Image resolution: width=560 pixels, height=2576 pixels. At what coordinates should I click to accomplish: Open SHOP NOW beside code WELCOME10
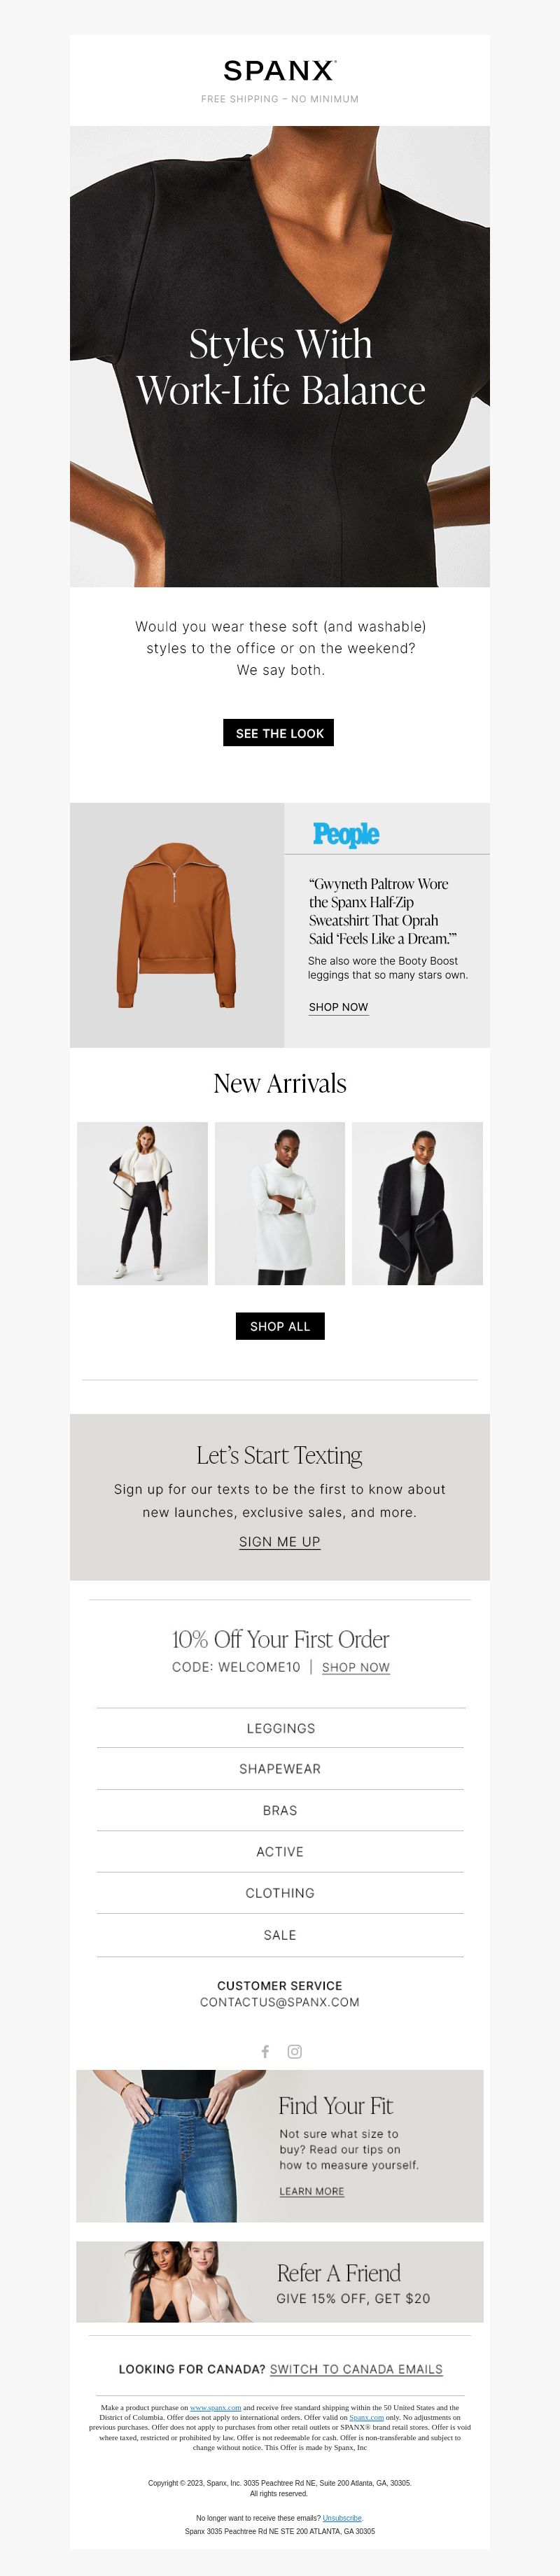point(356,1667)
